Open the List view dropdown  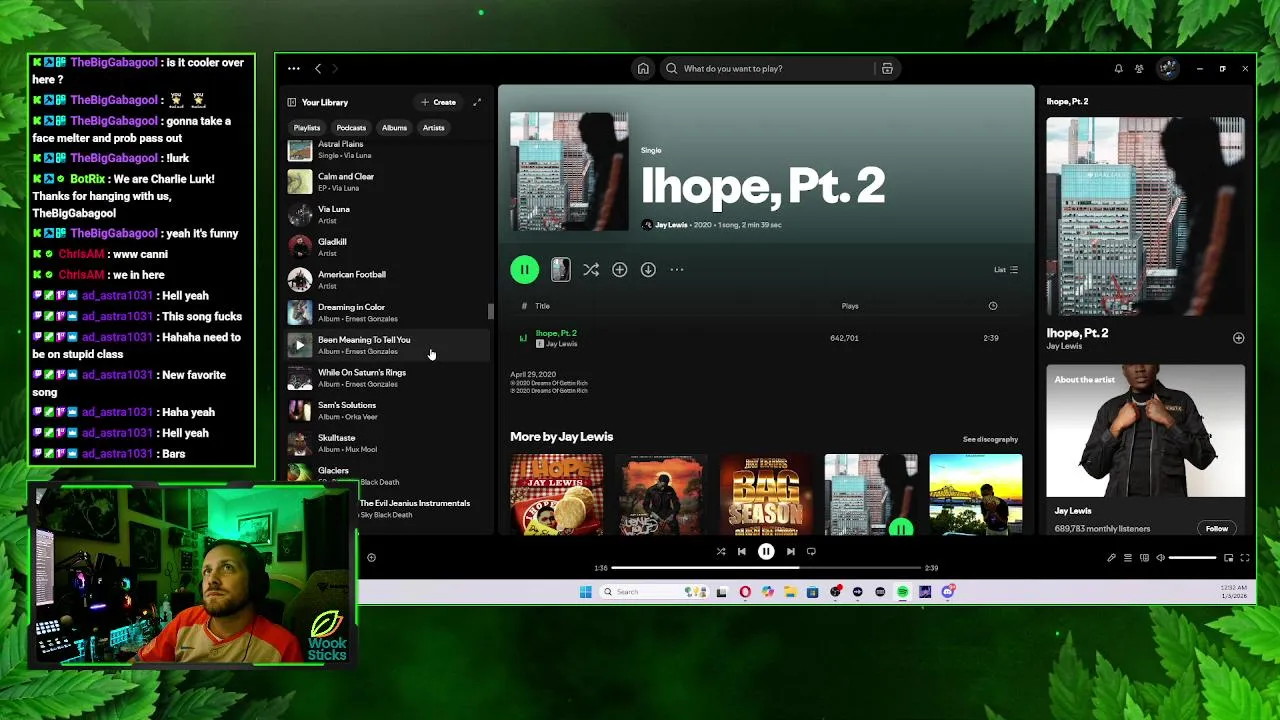point(1006,270)
